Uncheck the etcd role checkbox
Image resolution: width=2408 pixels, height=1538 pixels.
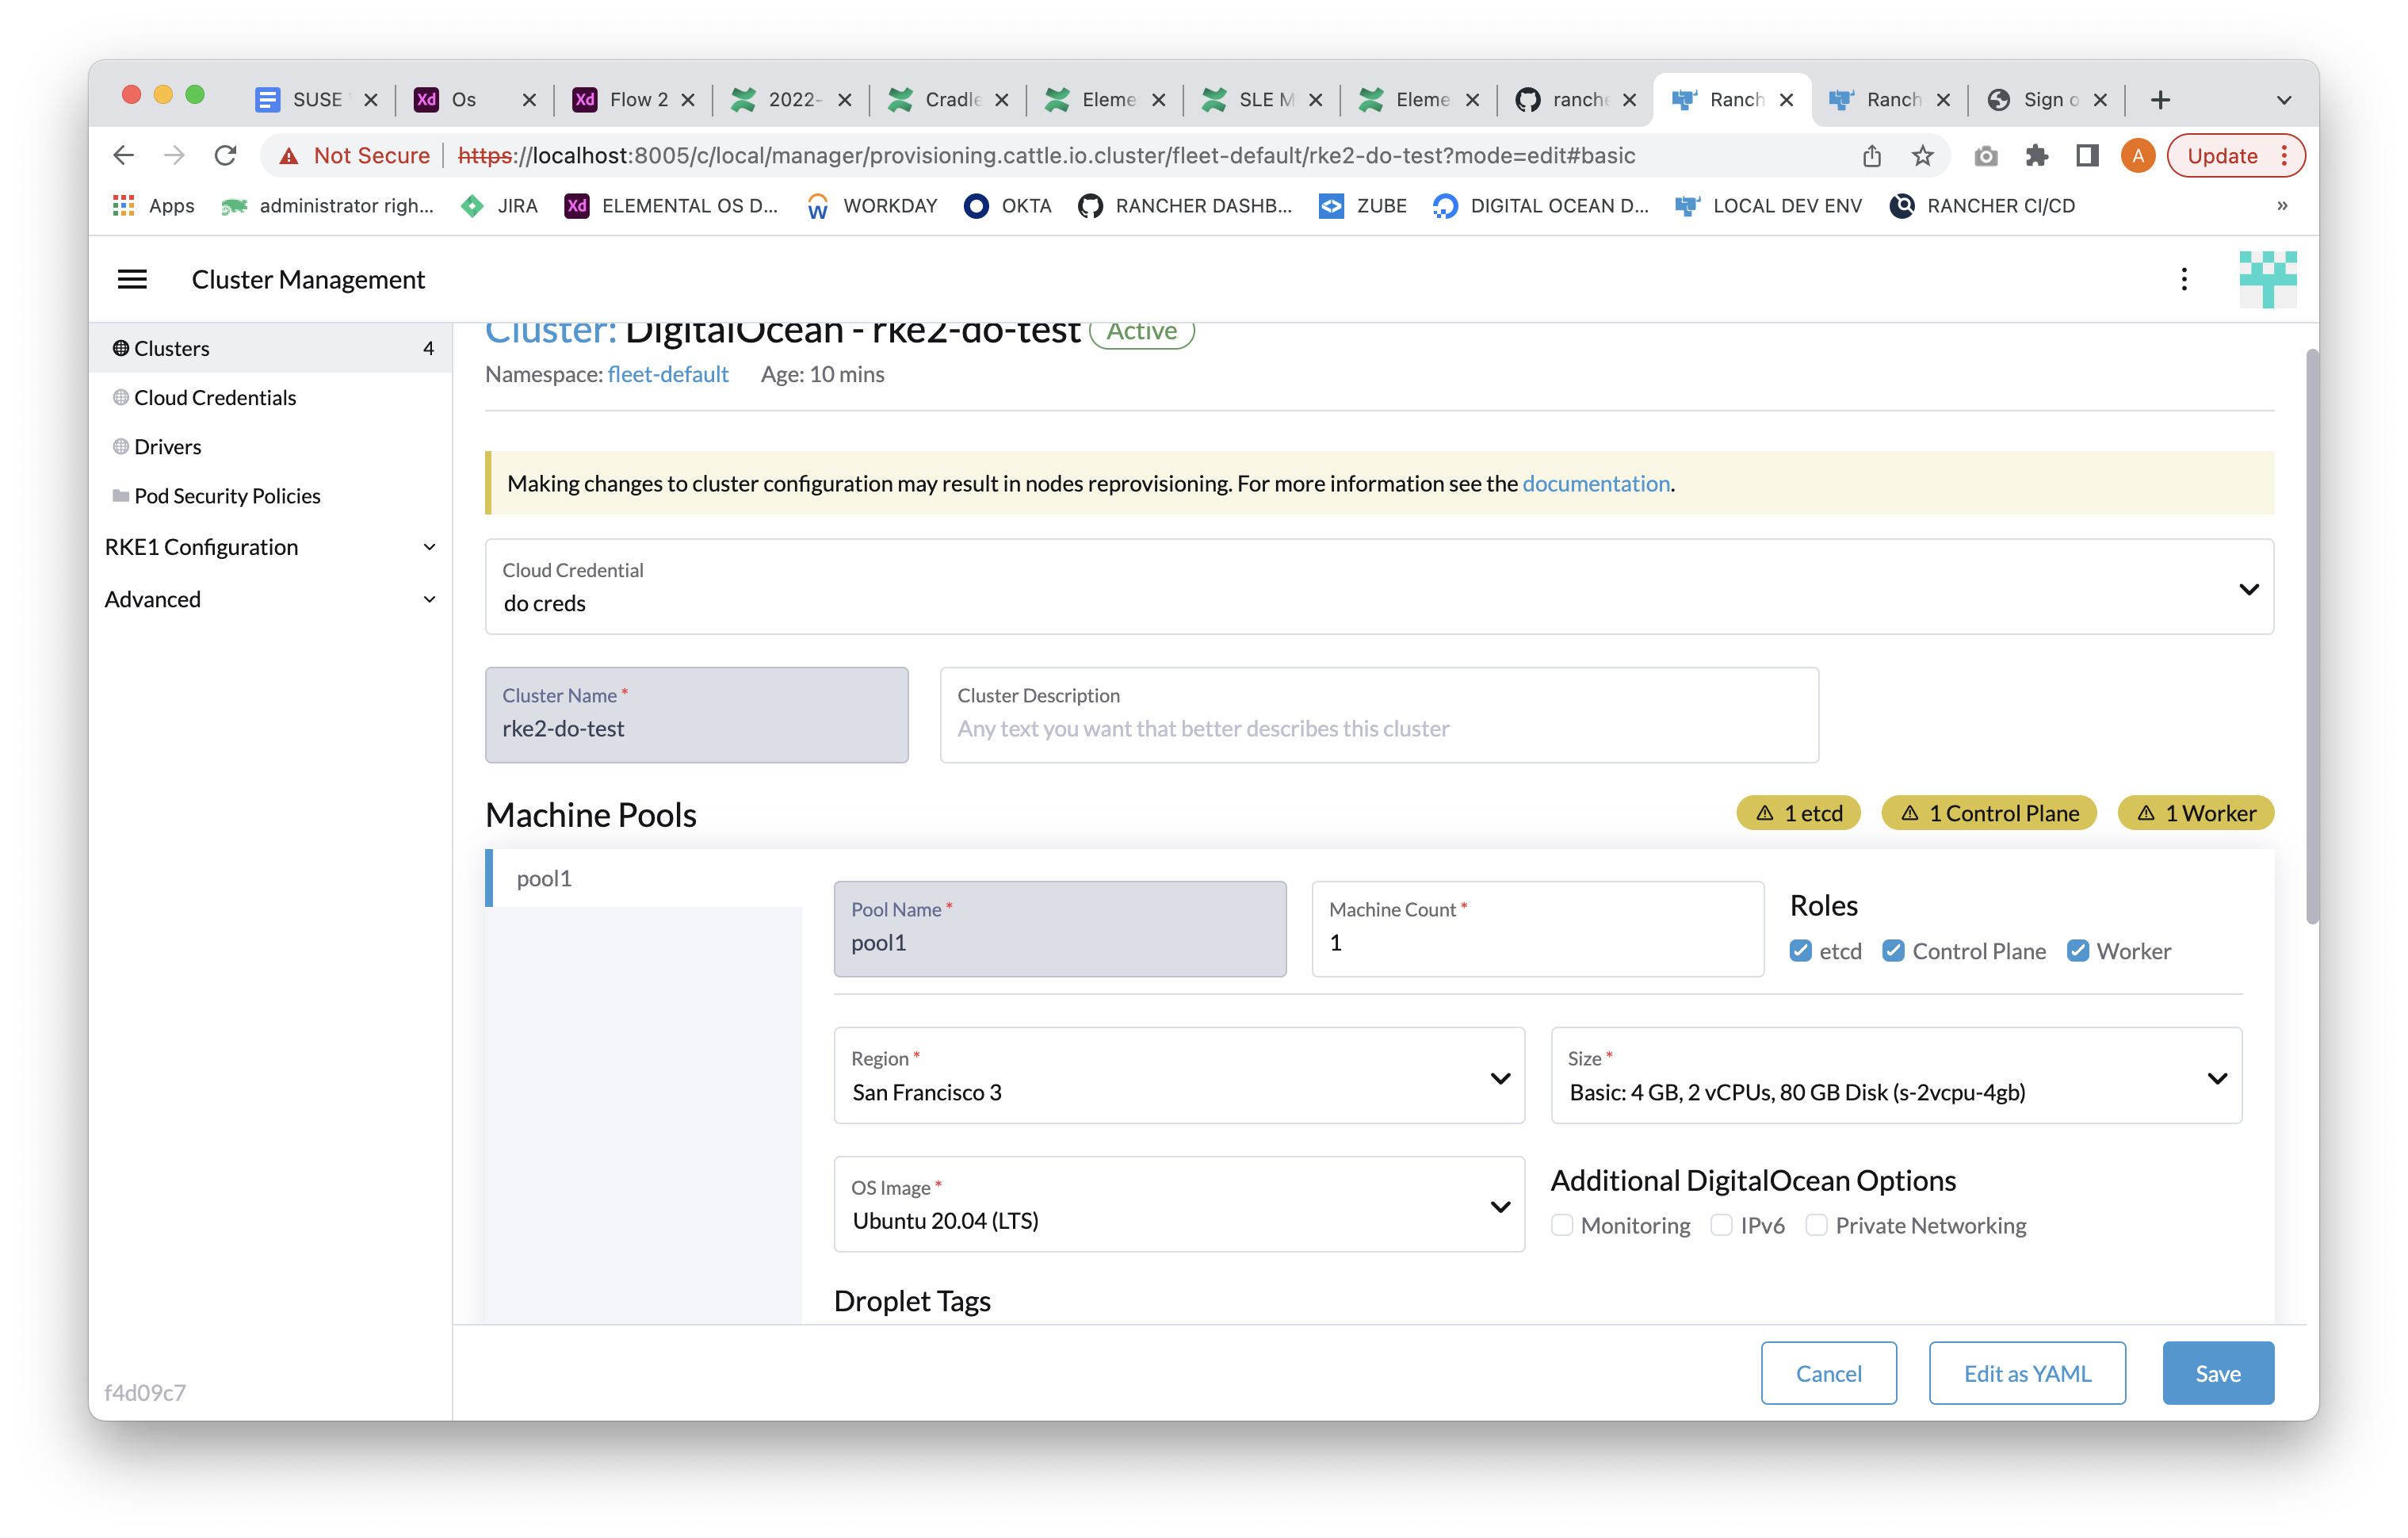(x=1800, y=951)
